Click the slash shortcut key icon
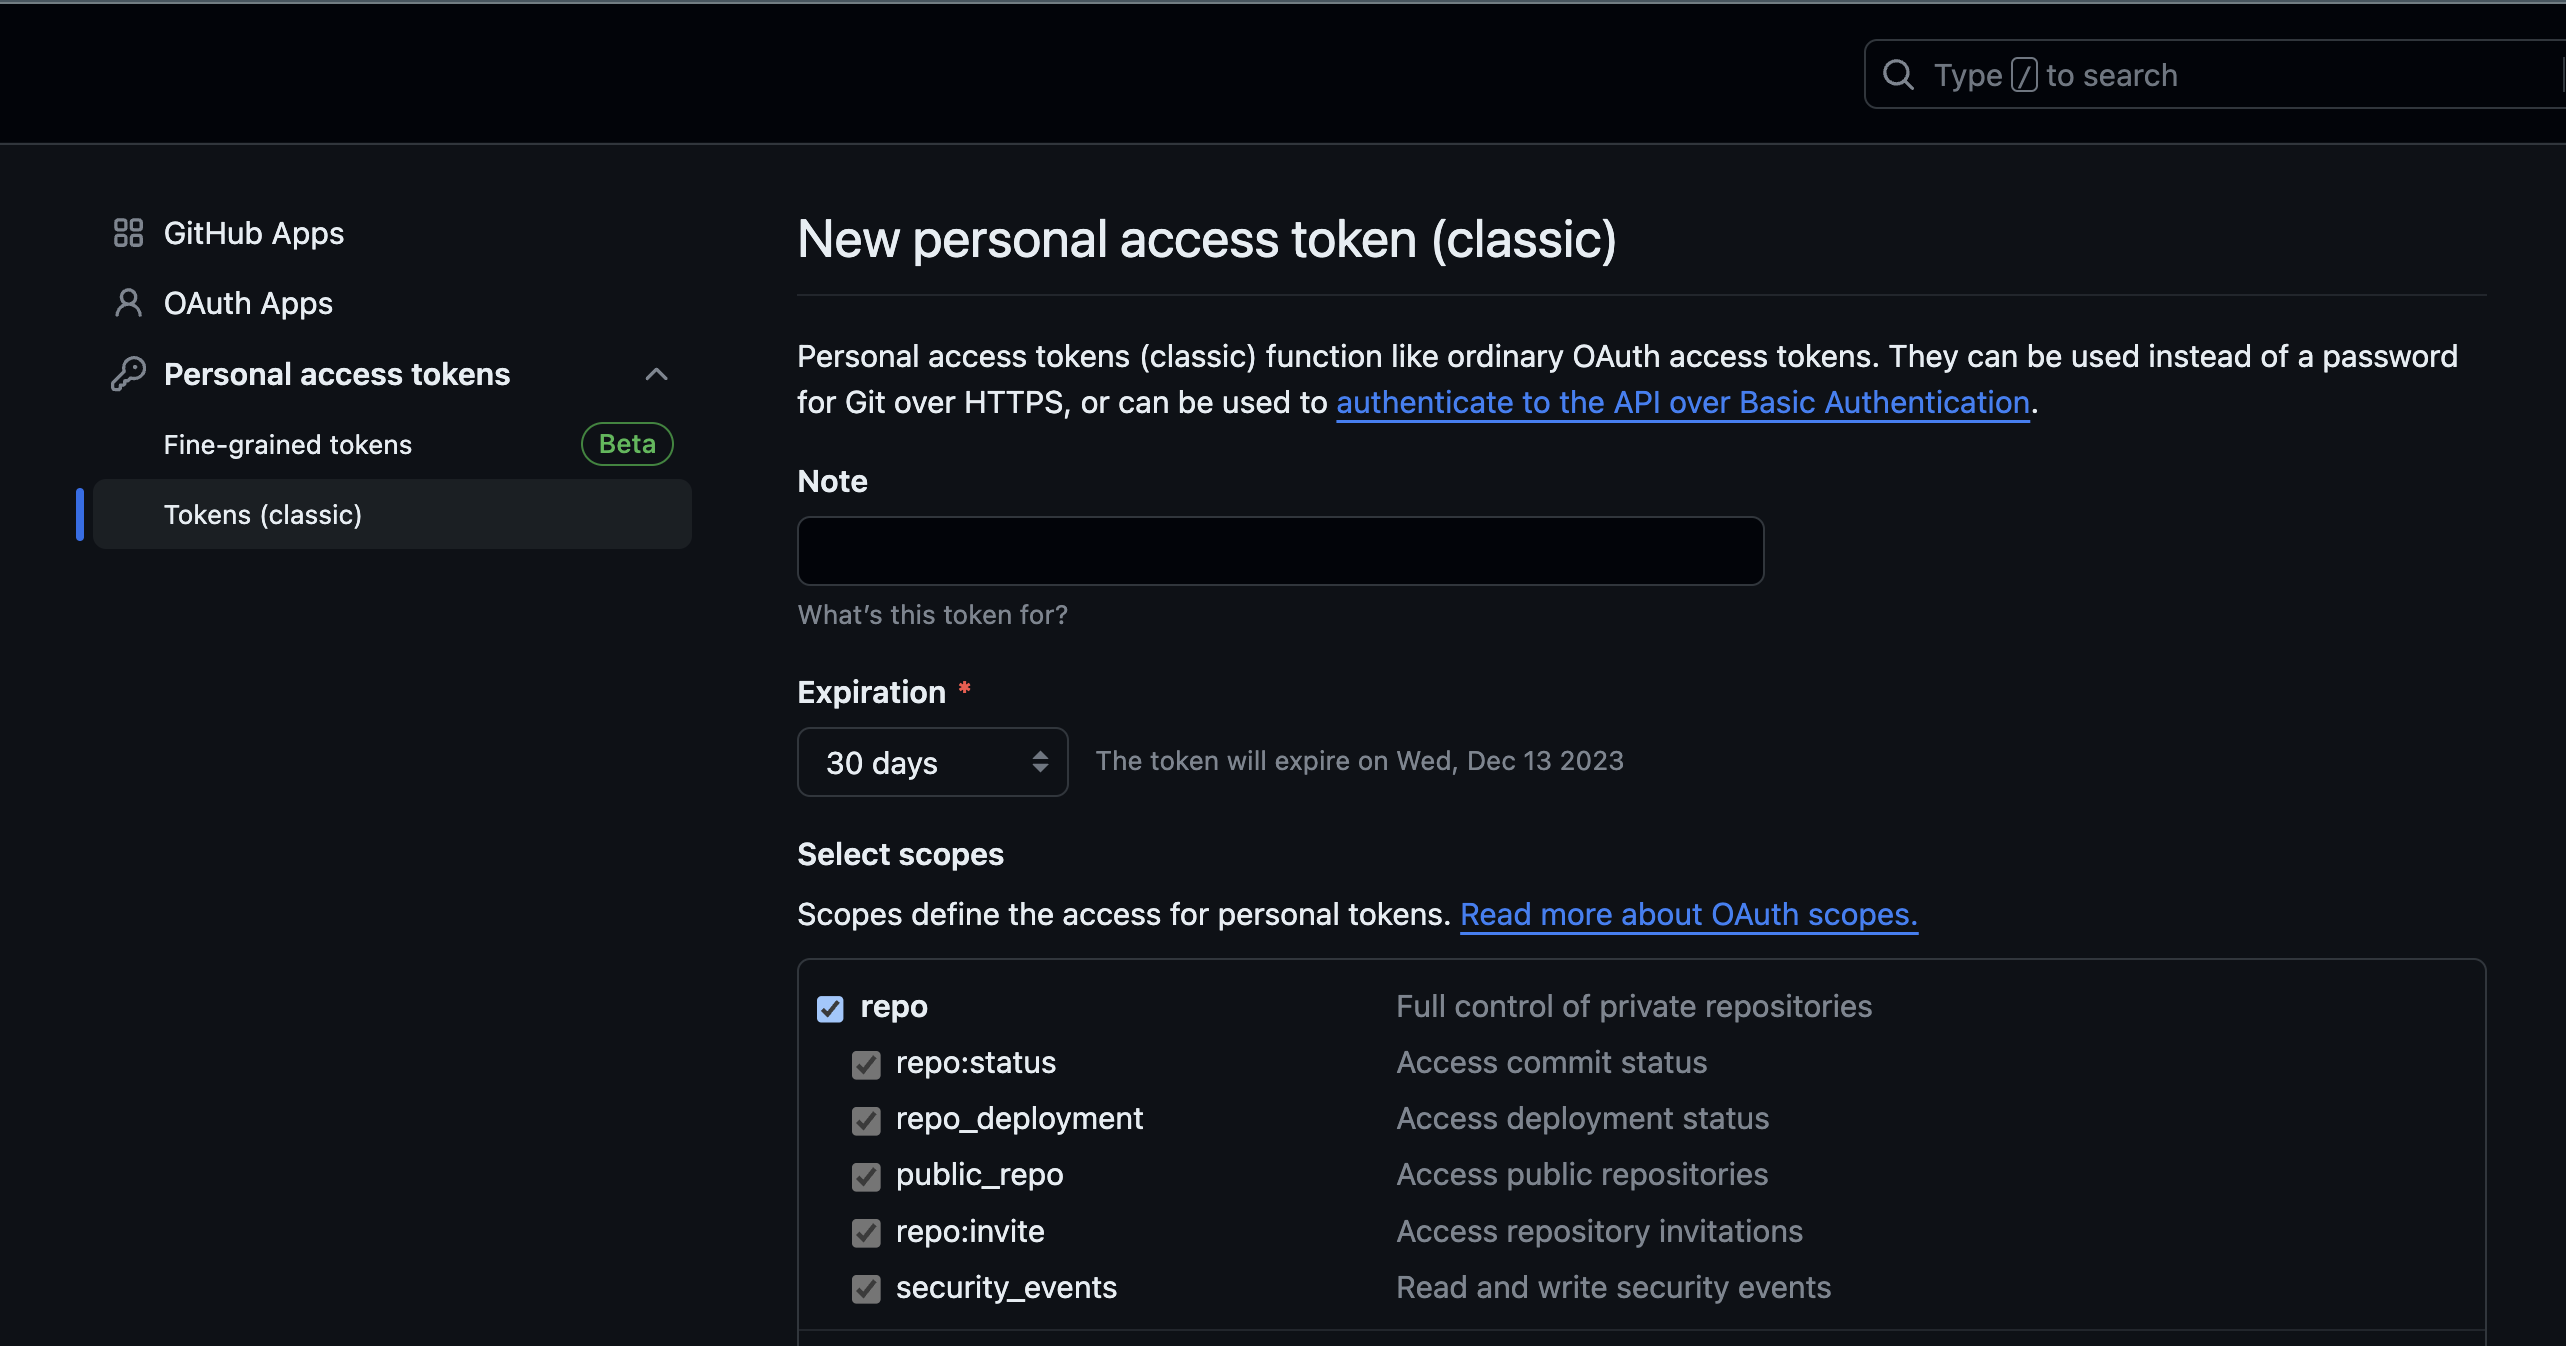The image size is (2566, 1346). coord(2024,75)
